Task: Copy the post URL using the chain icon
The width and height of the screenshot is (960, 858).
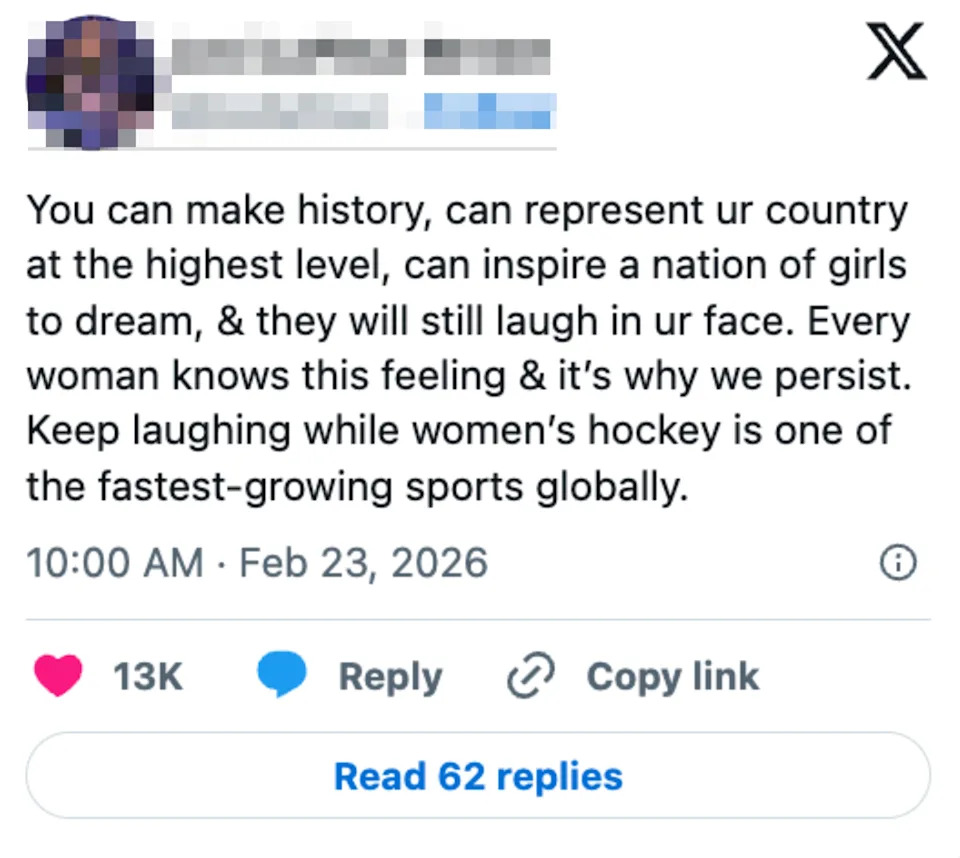Action: click(x=528, y=676)
